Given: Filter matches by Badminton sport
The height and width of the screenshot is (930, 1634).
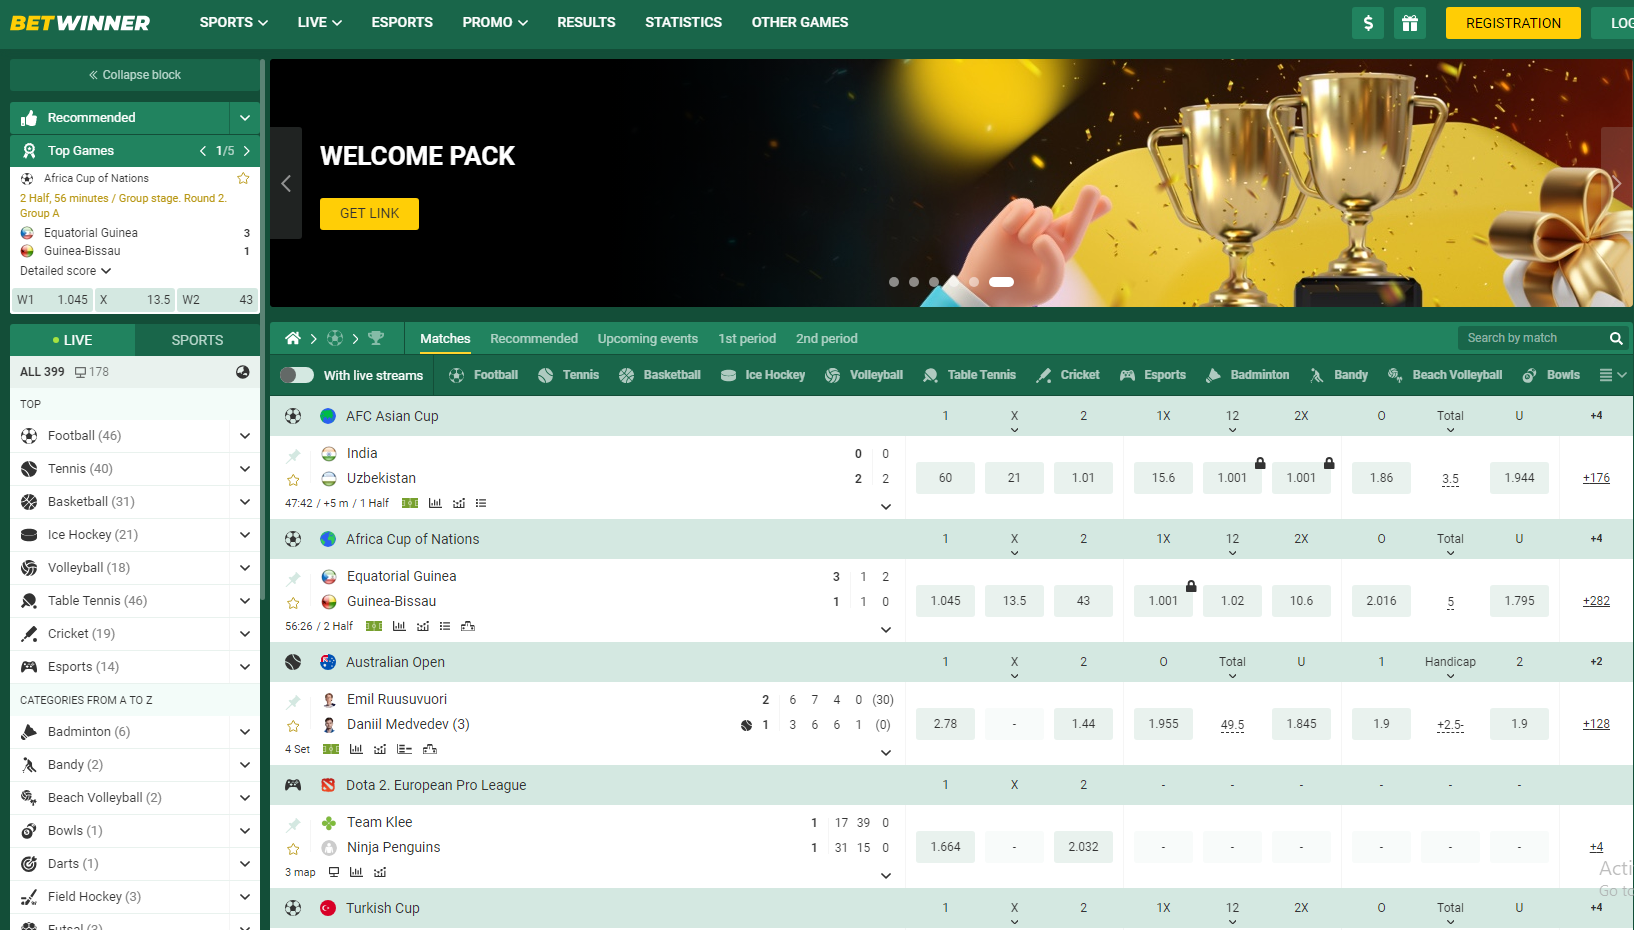Looking at the screenshot, I should 1247,375.
